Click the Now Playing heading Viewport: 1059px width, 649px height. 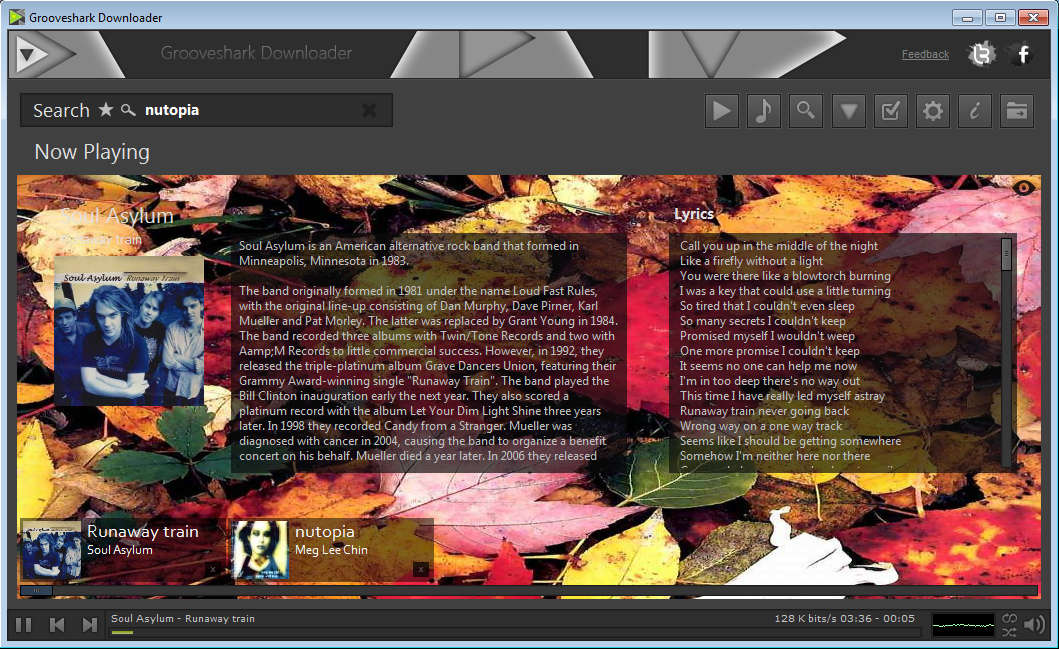click(x=92, y=152)
